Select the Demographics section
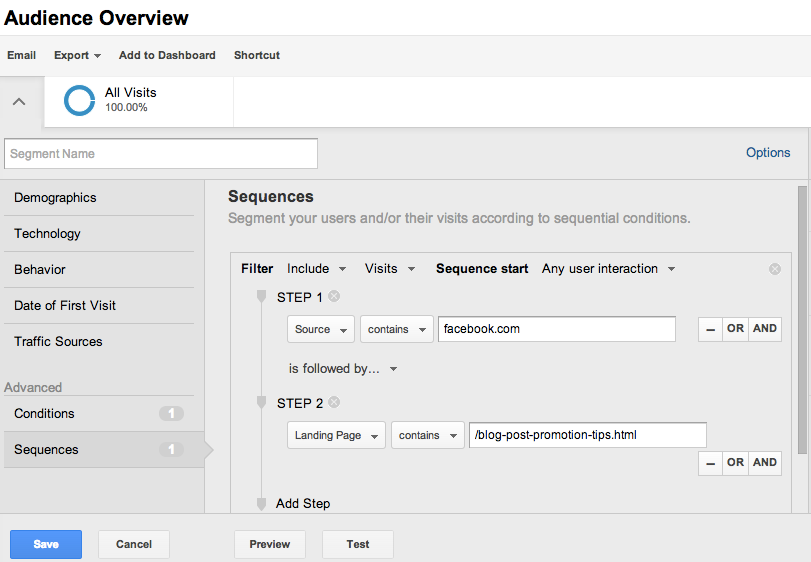 click(99, 198)
